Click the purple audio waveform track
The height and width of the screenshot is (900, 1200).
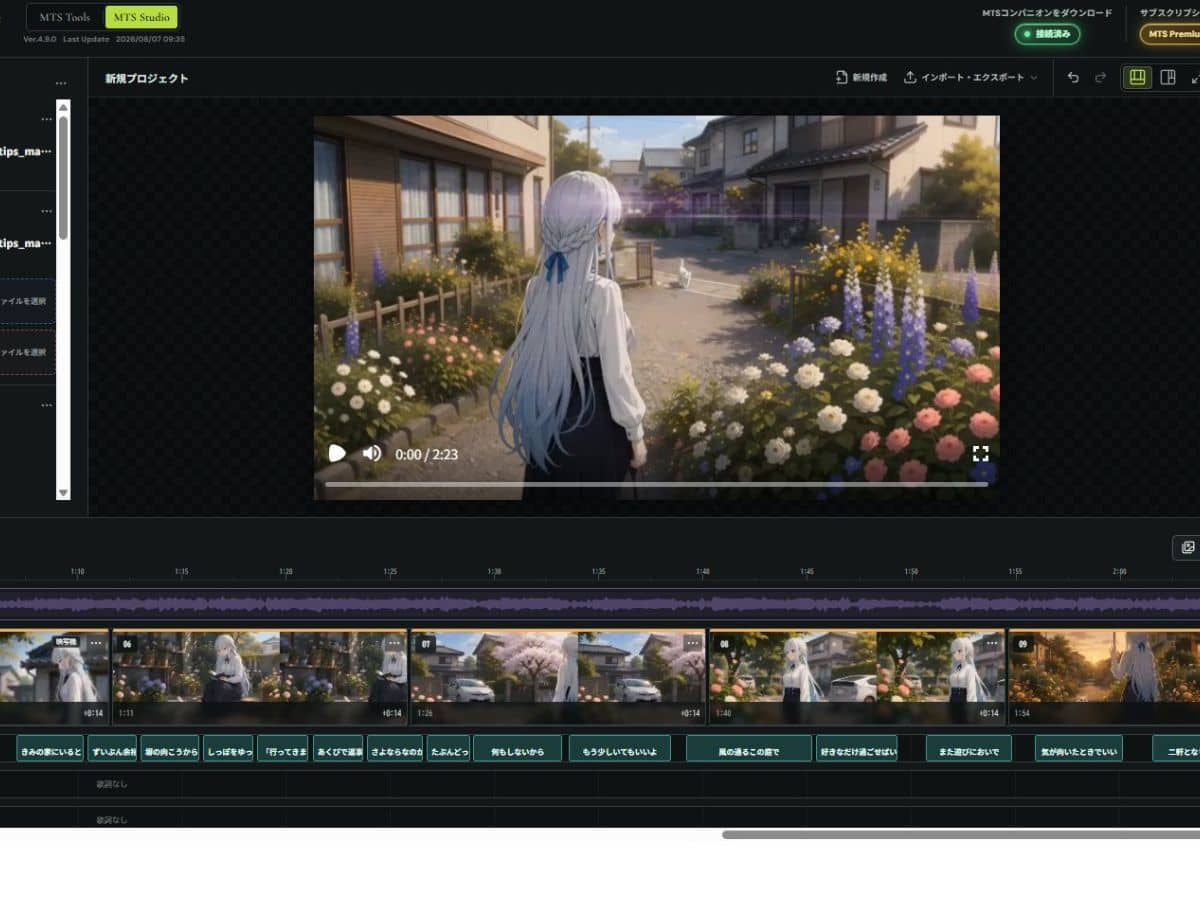600,604
